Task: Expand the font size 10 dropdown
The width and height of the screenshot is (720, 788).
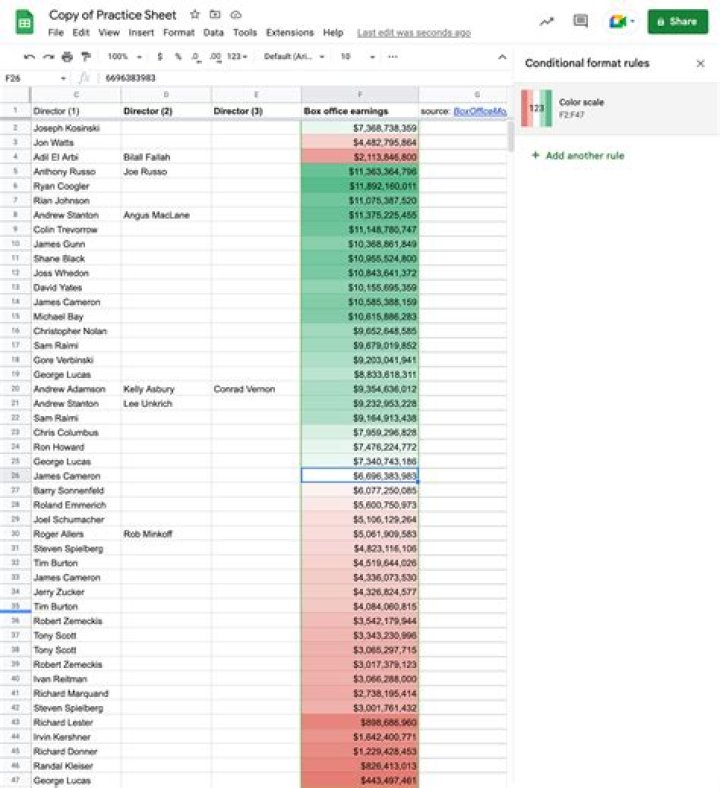Action: [358, 57]
